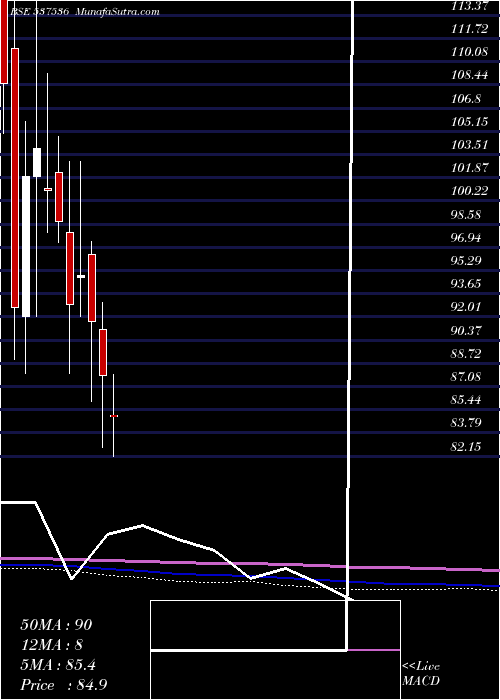
Task: Click the BSE stock code label
Action: tap(39, 12)
